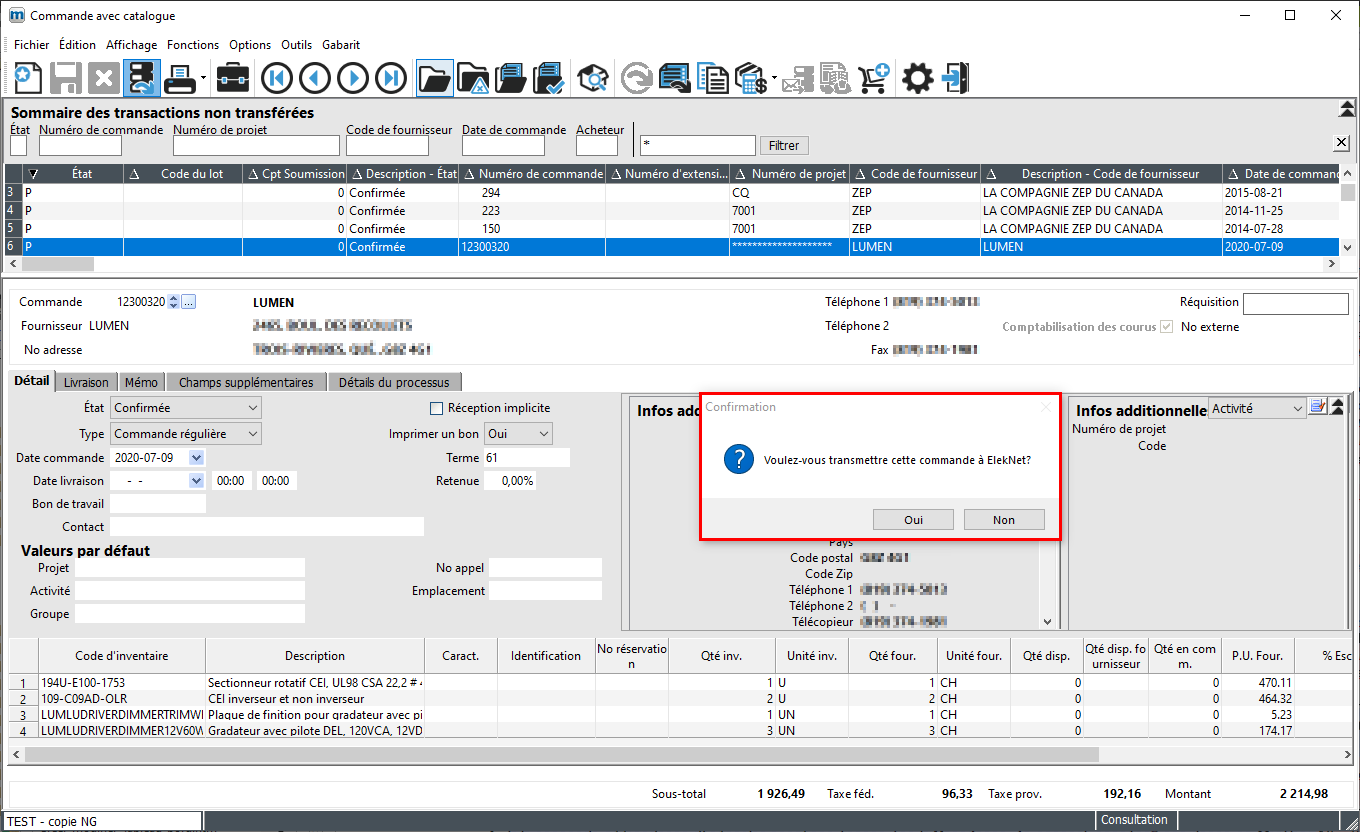Go to the previous record
The width and height of the screenshot is (1360, 832).
point(316,77)
